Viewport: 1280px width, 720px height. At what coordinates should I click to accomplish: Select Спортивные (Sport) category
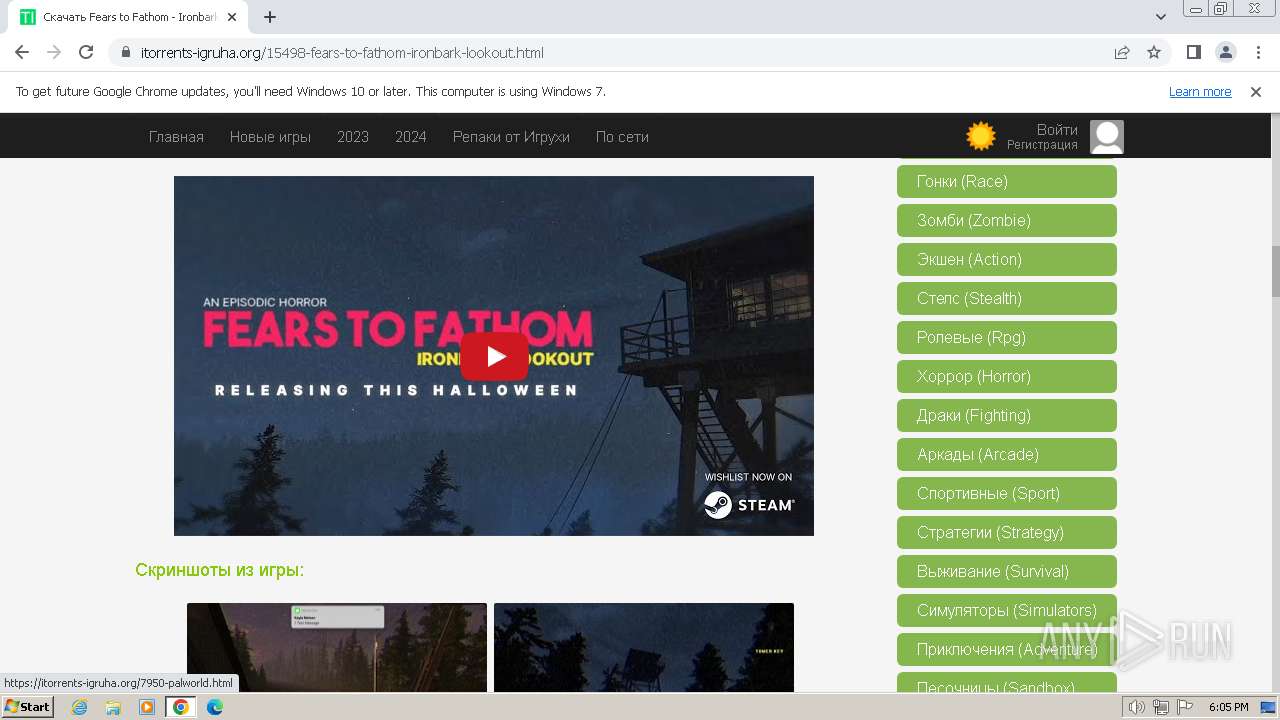1007,493
